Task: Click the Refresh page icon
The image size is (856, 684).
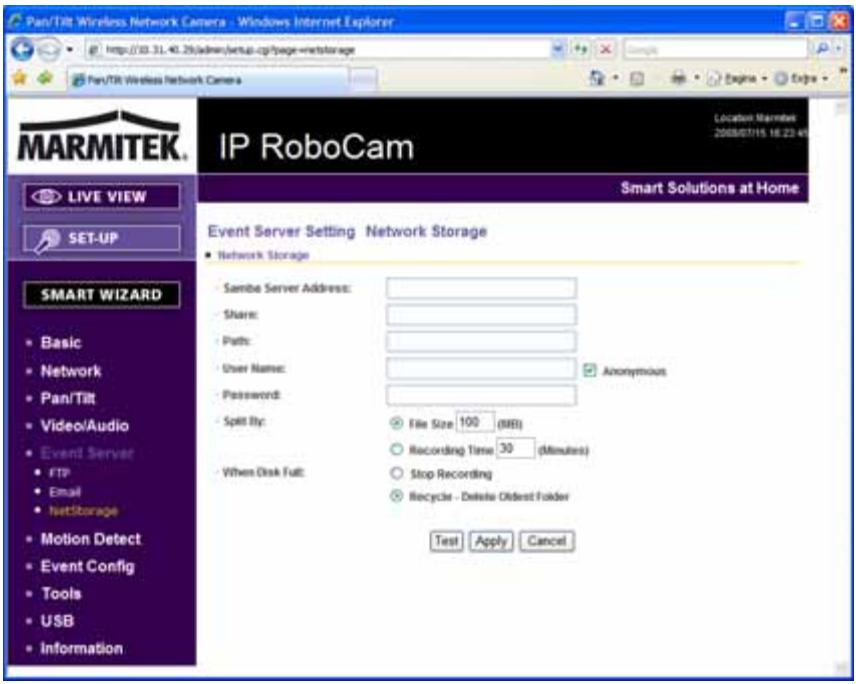Action: (581, 49)
